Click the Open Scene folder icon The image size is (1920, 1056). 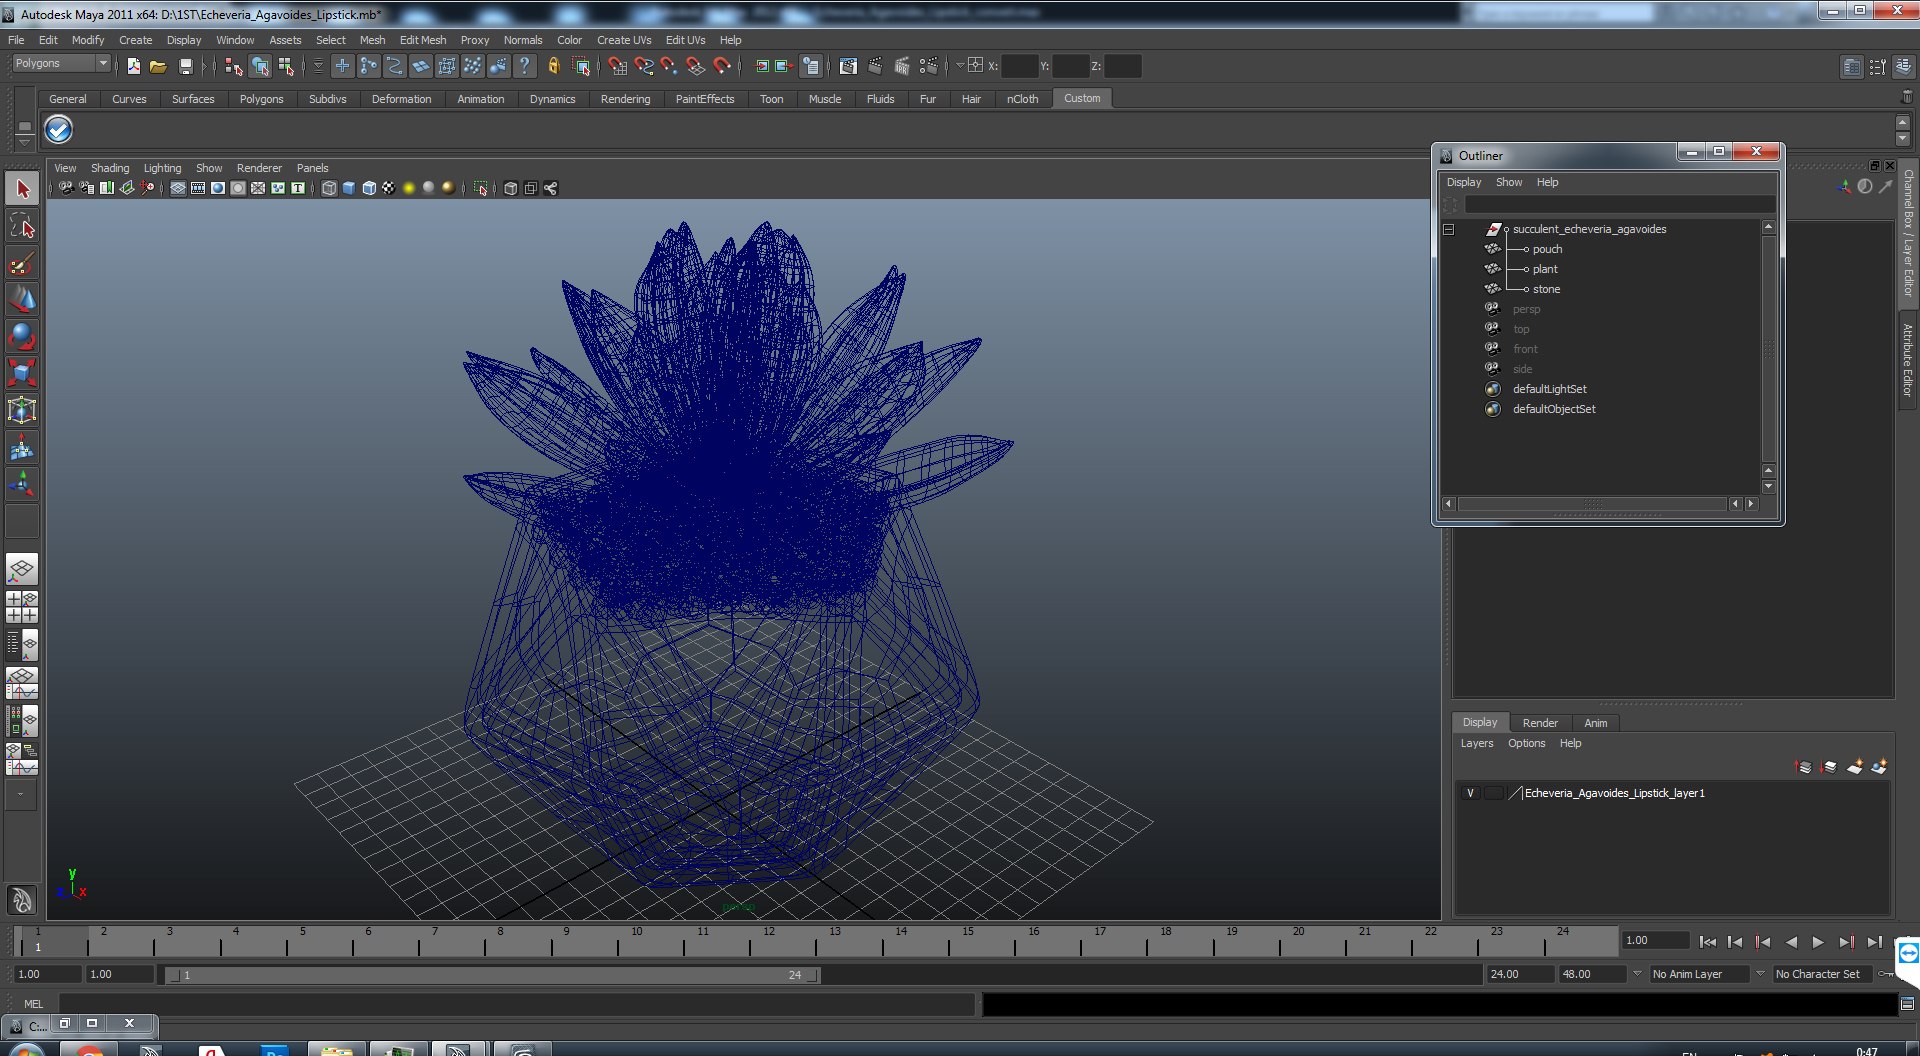tap(158, 66)
